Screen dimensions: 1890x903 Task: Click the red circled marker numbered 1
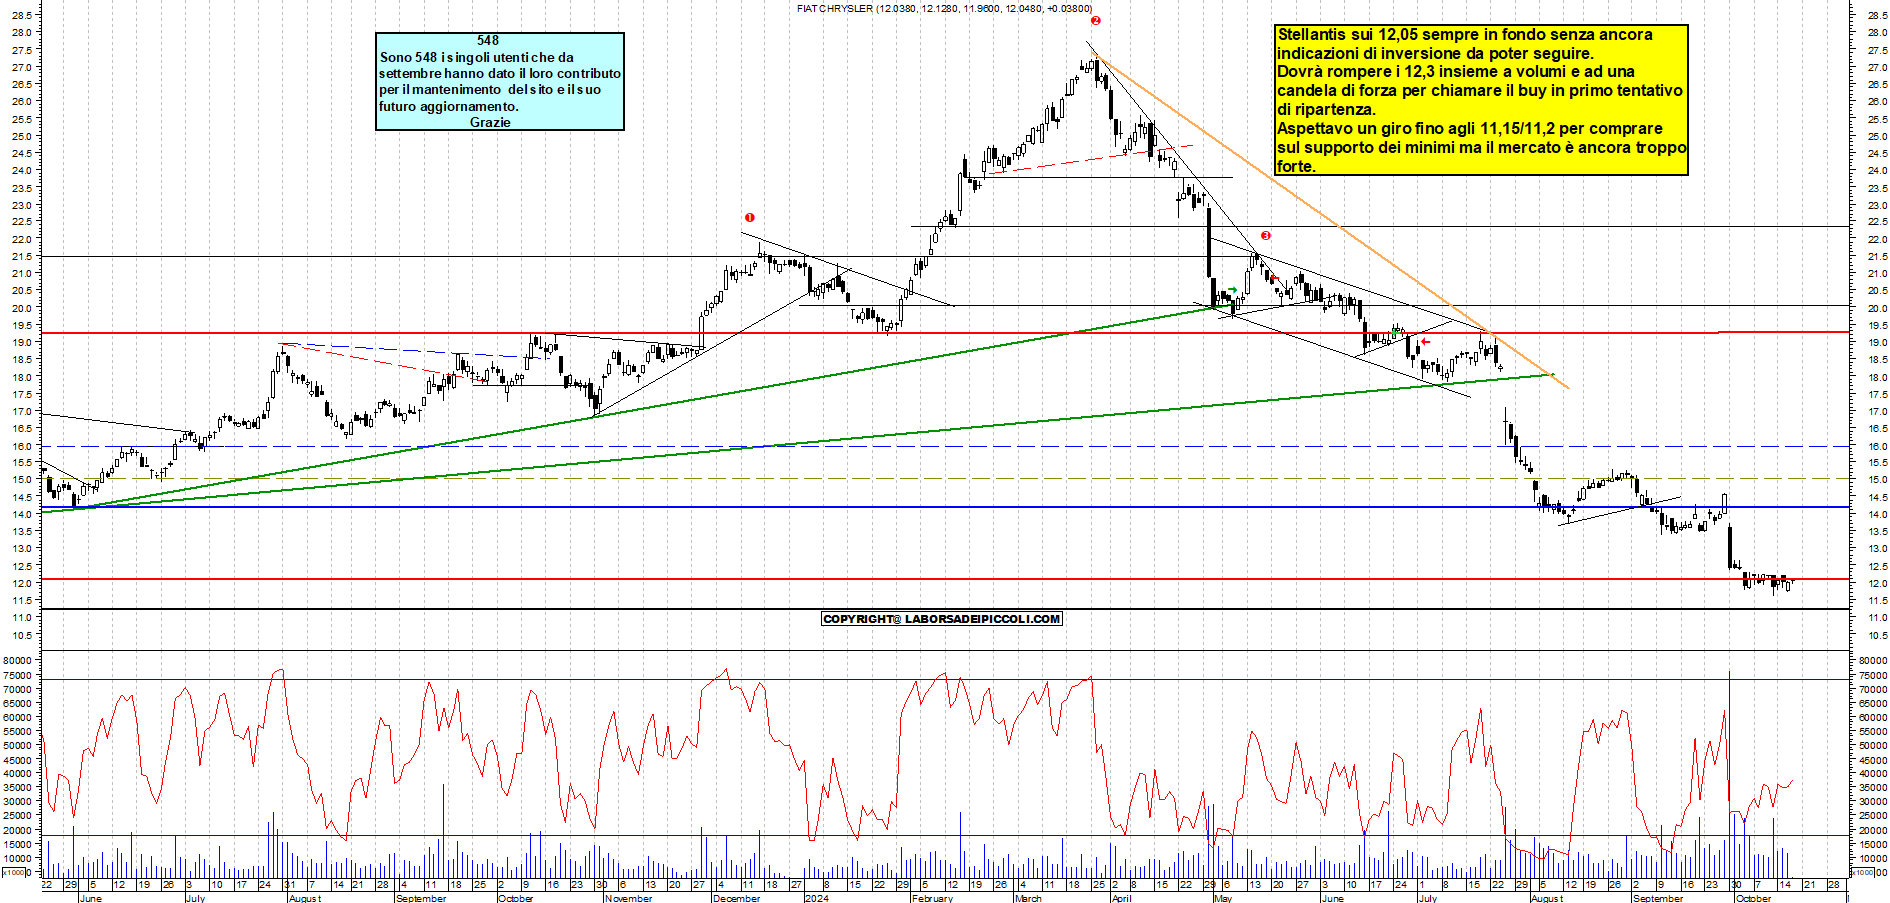tap(749, 217)
